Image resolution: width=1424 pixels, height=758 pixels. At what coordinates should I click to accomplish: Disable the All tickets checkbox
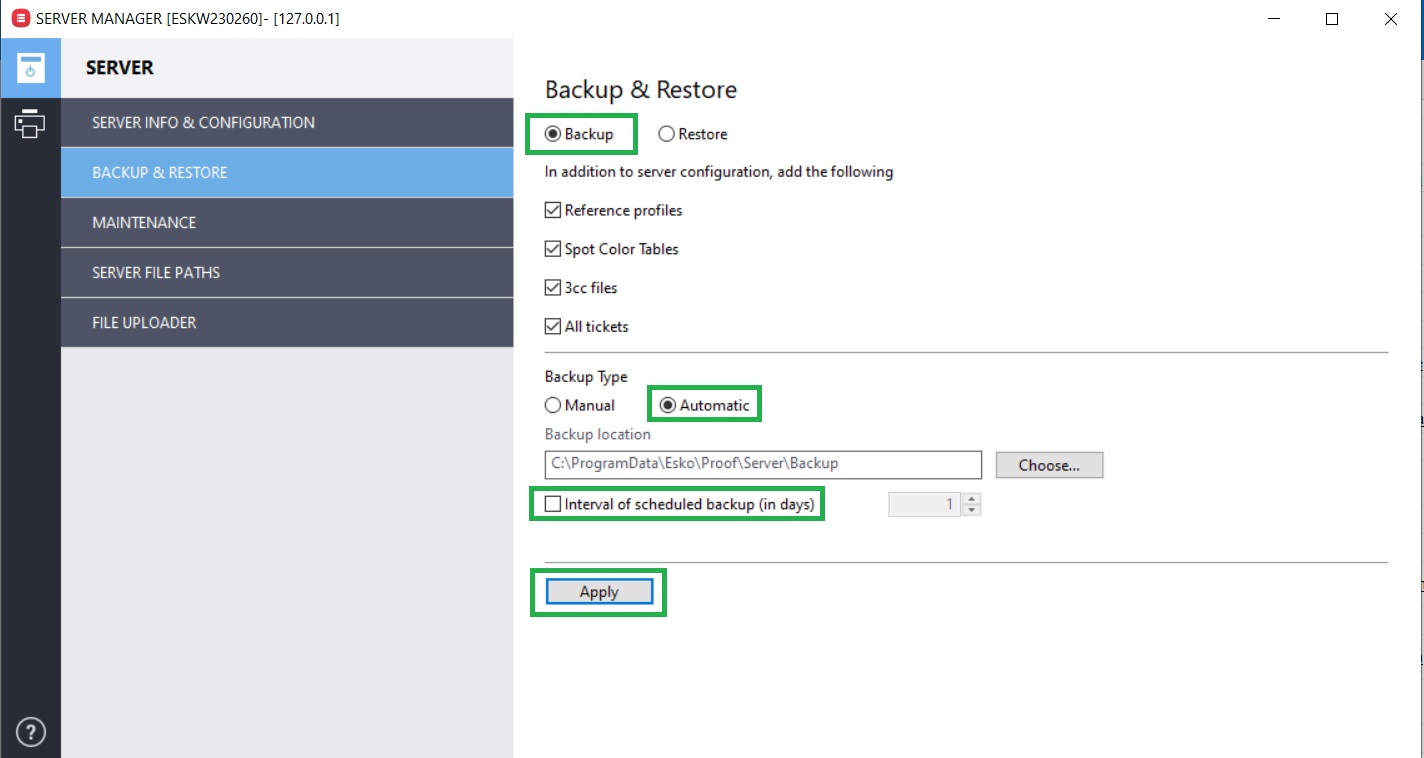[553, 326]
